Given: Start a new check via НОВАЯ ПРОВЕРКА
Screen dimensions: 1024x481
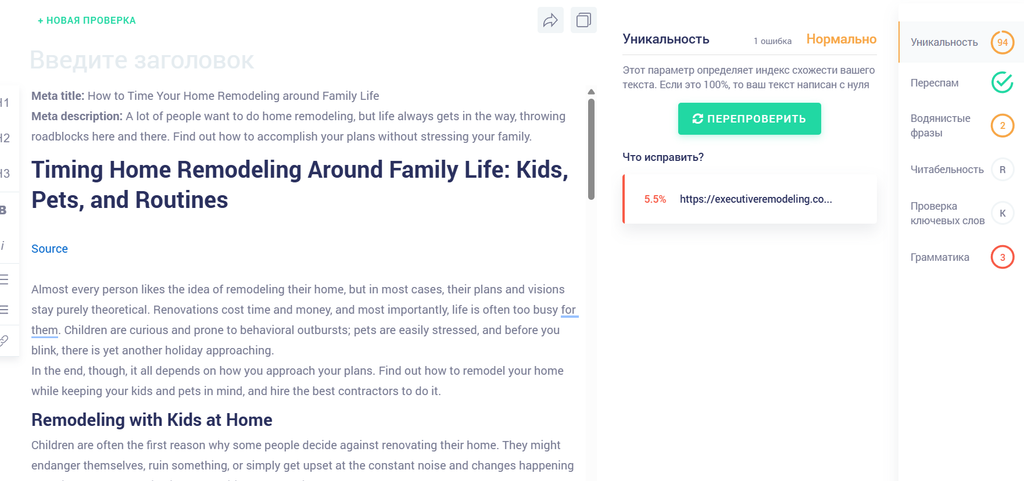Looking at the screenshot, I should pyautogui.click(x=87, y=21).
